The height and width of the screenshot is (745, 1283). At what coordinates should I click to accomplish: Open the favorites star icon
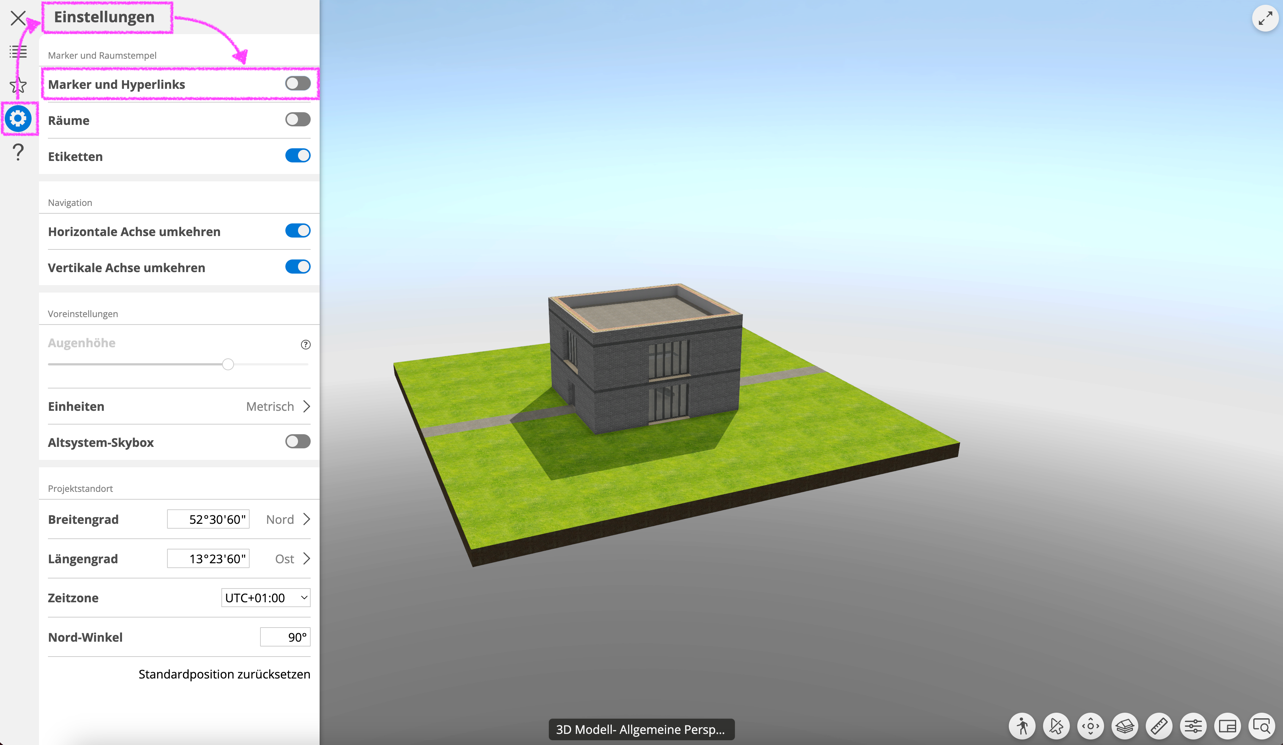(x=18, y=85)
